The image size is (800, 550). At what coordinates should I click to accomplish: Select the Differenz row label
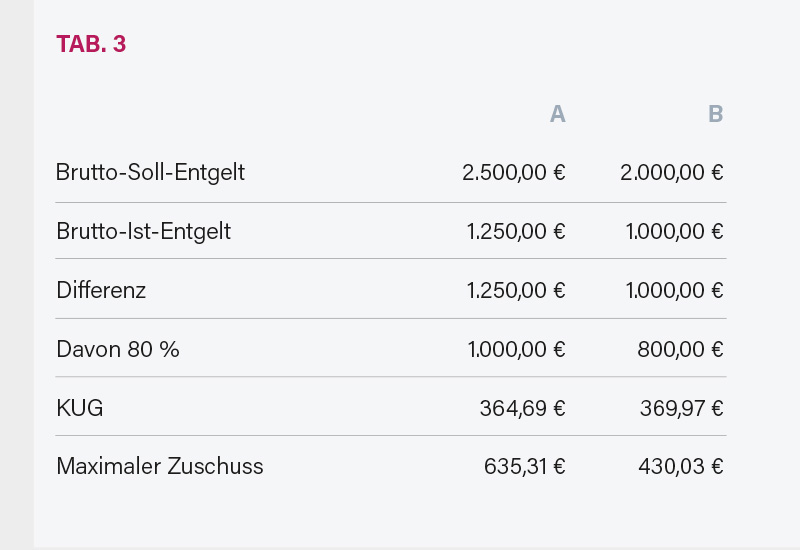tap(101, 290)
